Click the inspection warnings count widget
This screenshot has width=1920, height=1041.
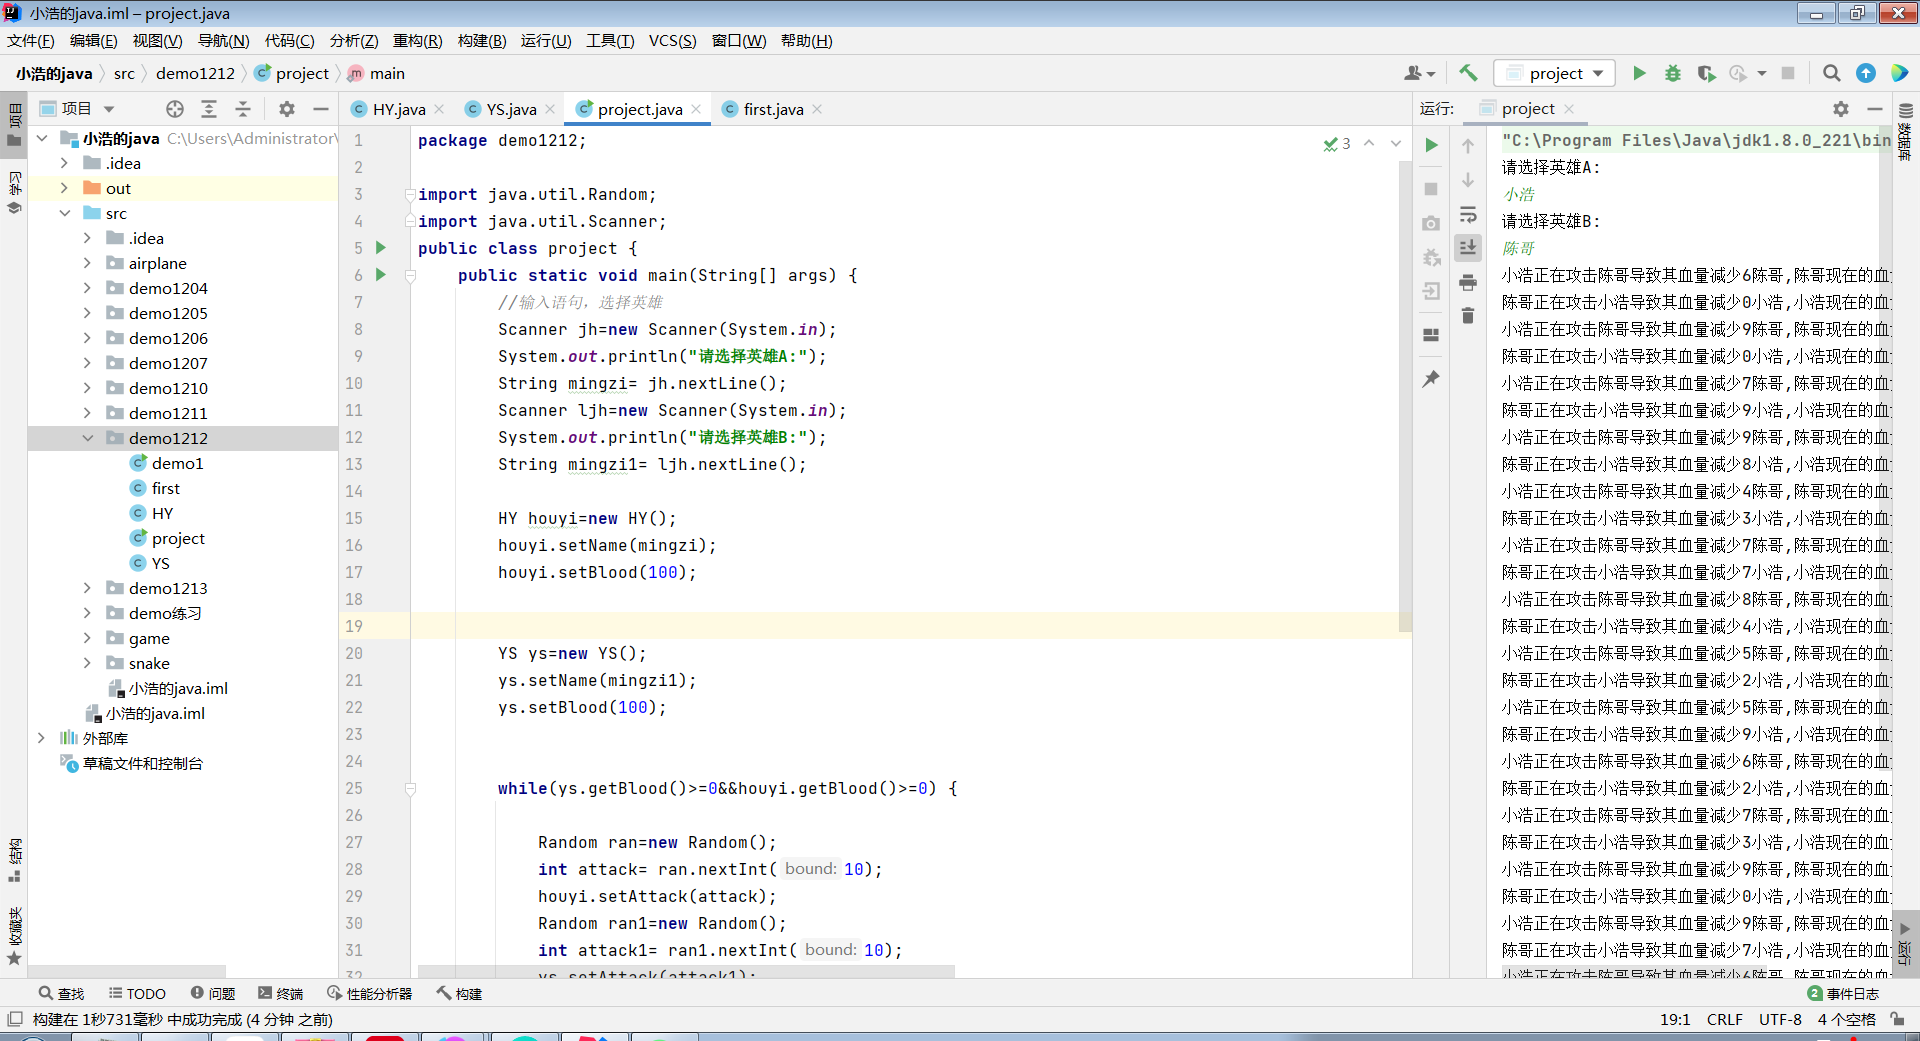tap(1337, 143)
